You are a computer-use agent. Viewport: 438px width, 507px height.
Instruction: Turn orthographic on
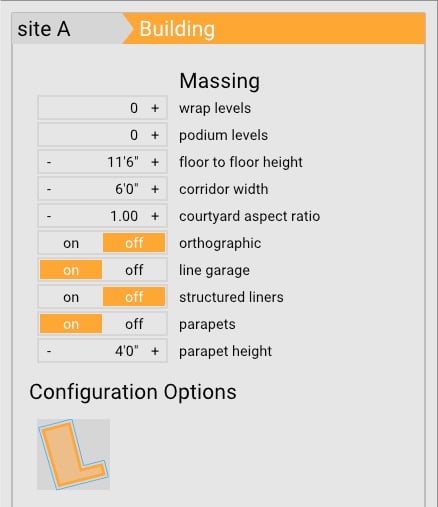pos(71,243)
